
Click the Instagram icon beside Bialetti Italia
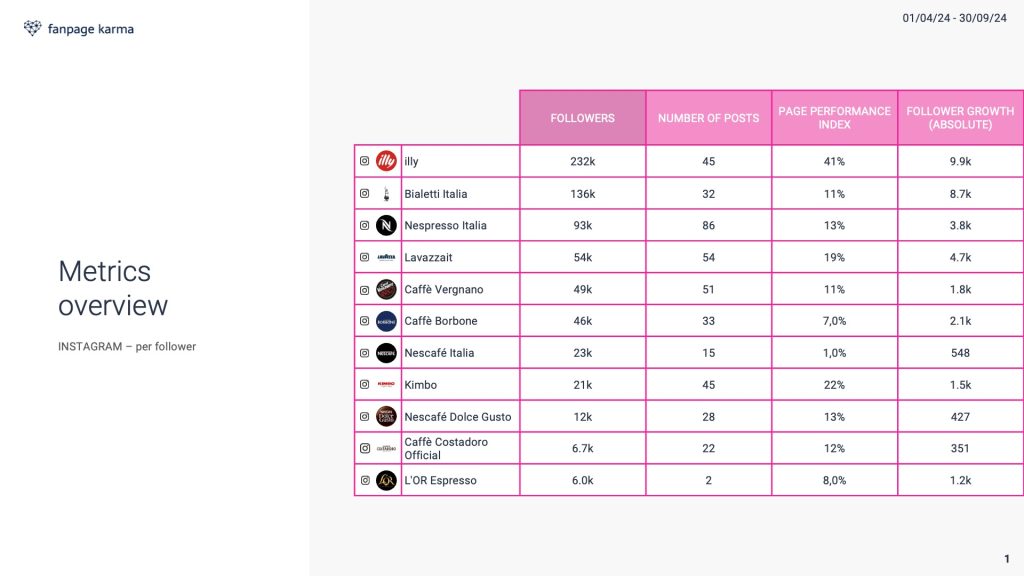[364, 193]
